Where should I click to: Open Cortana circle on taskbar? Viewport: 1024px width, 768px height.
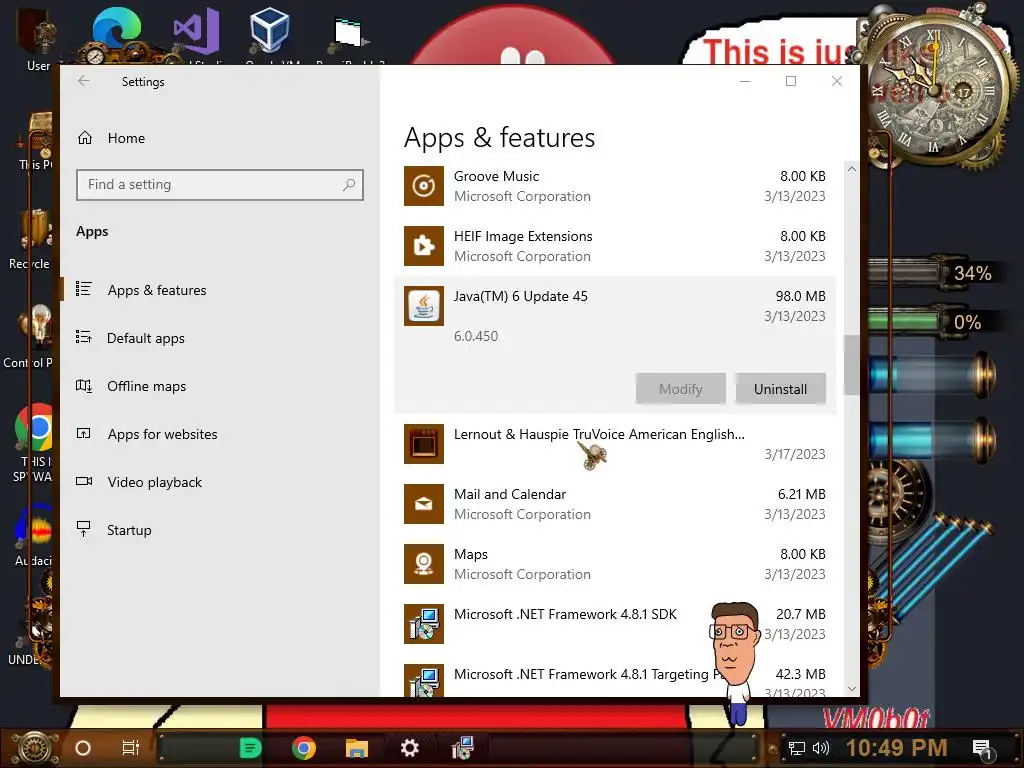coord(83,748)
